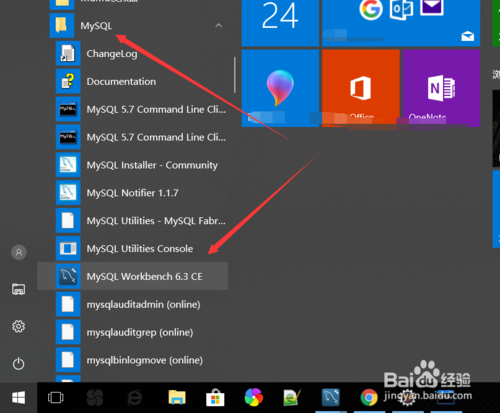Click the MySQL Workbench 6.3 CE dolphin icon
500x413 pixels.
click(68, 276)
